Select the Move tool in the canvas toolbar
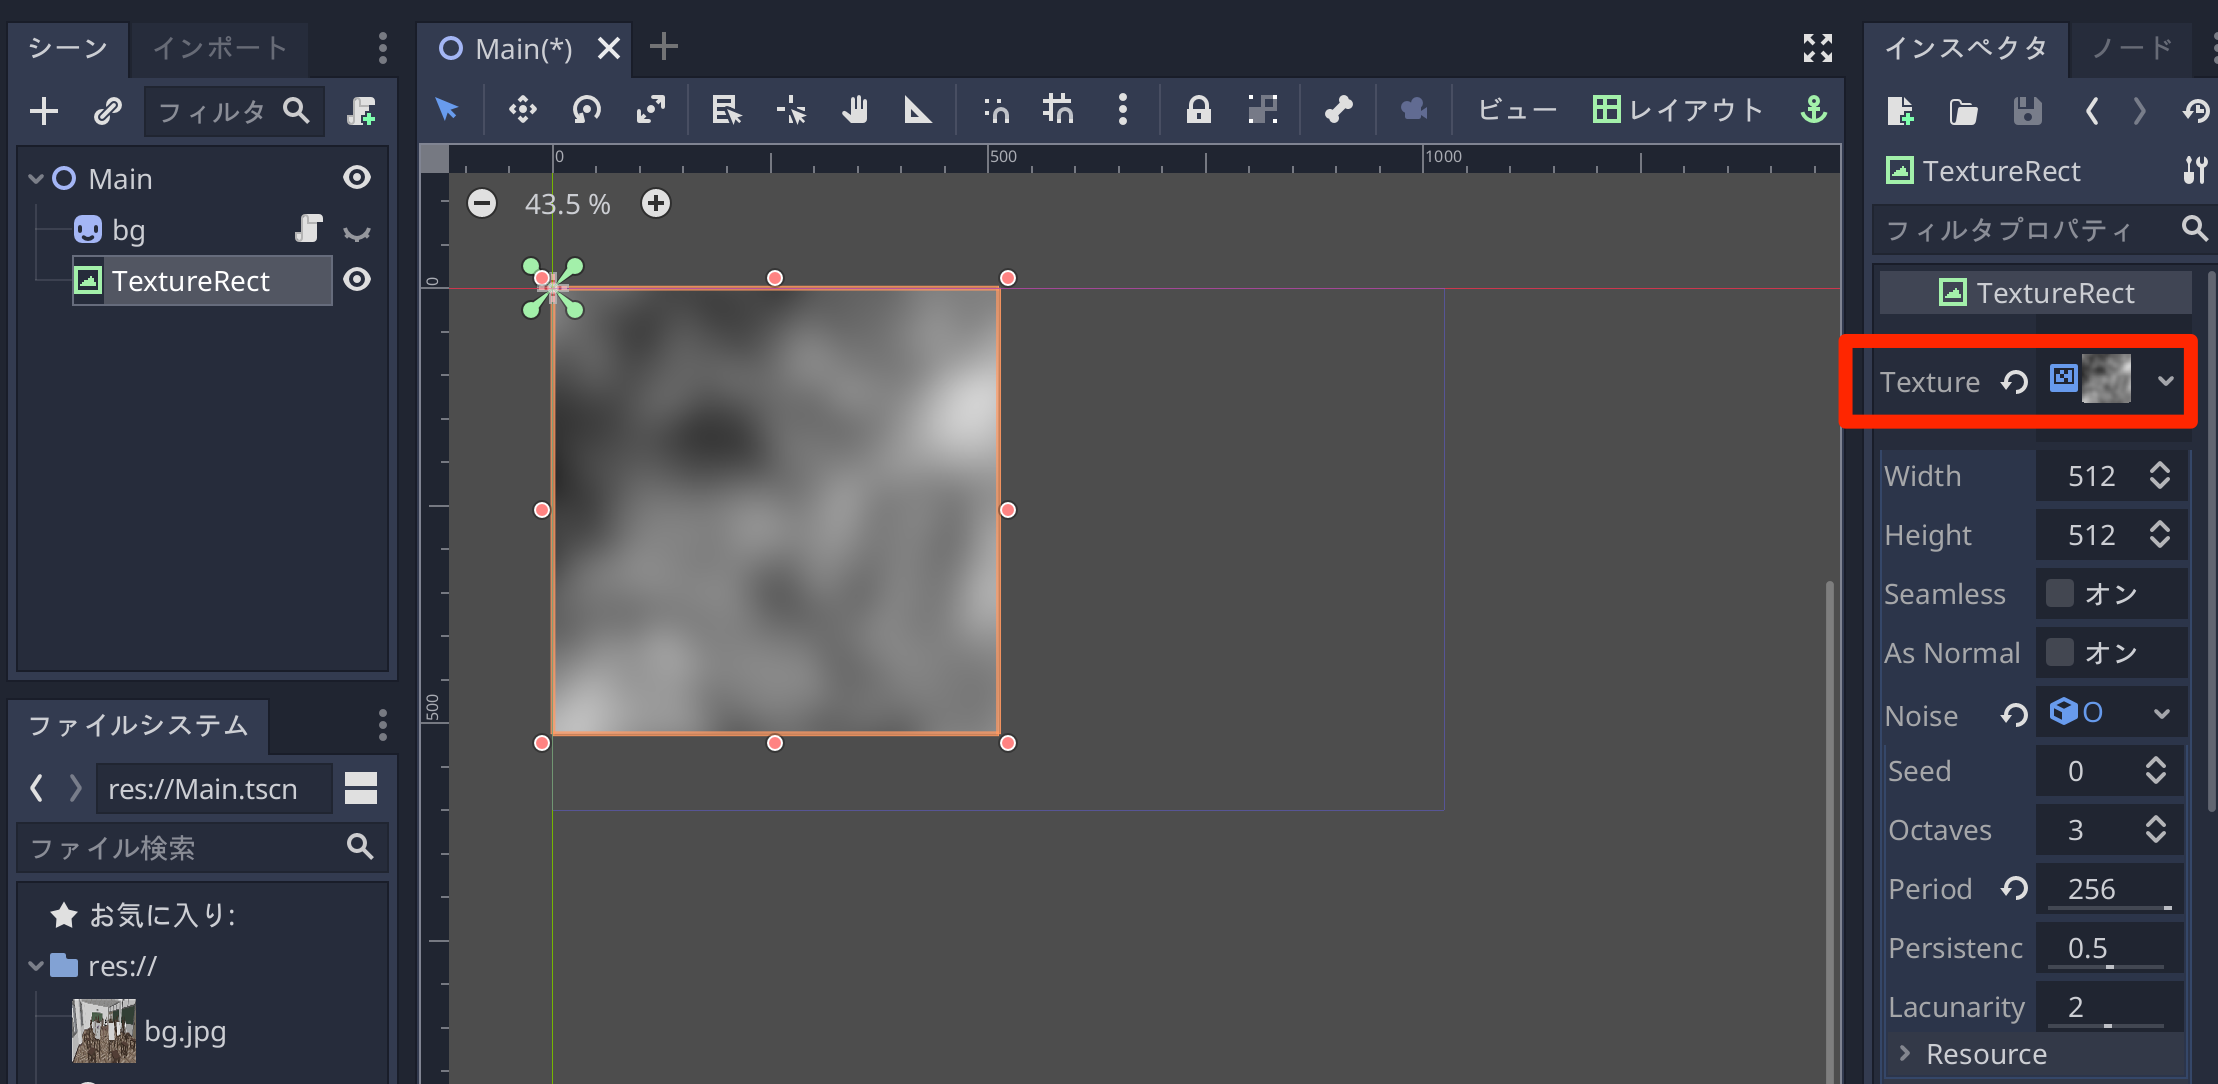The image size is (2218, 1084). tap(521, 110)
